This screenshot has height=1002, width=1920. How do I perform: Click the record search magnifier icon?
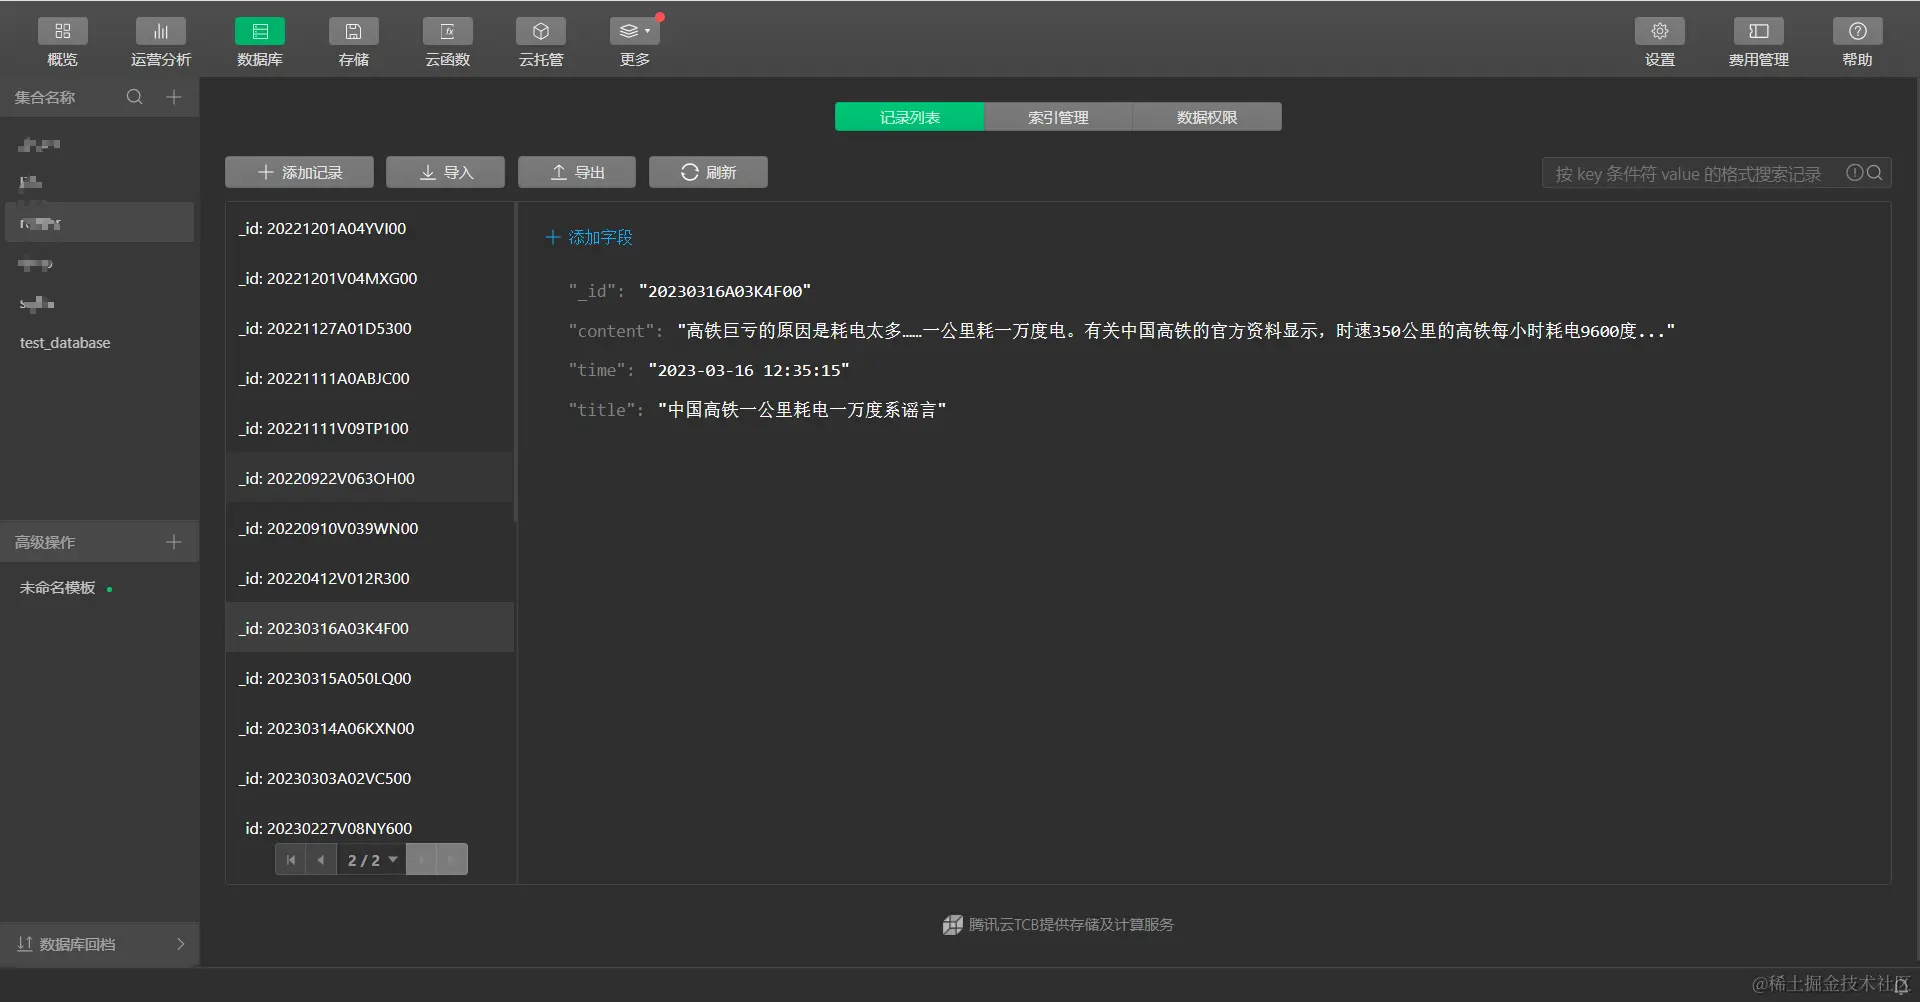[x=1875, y=173]
